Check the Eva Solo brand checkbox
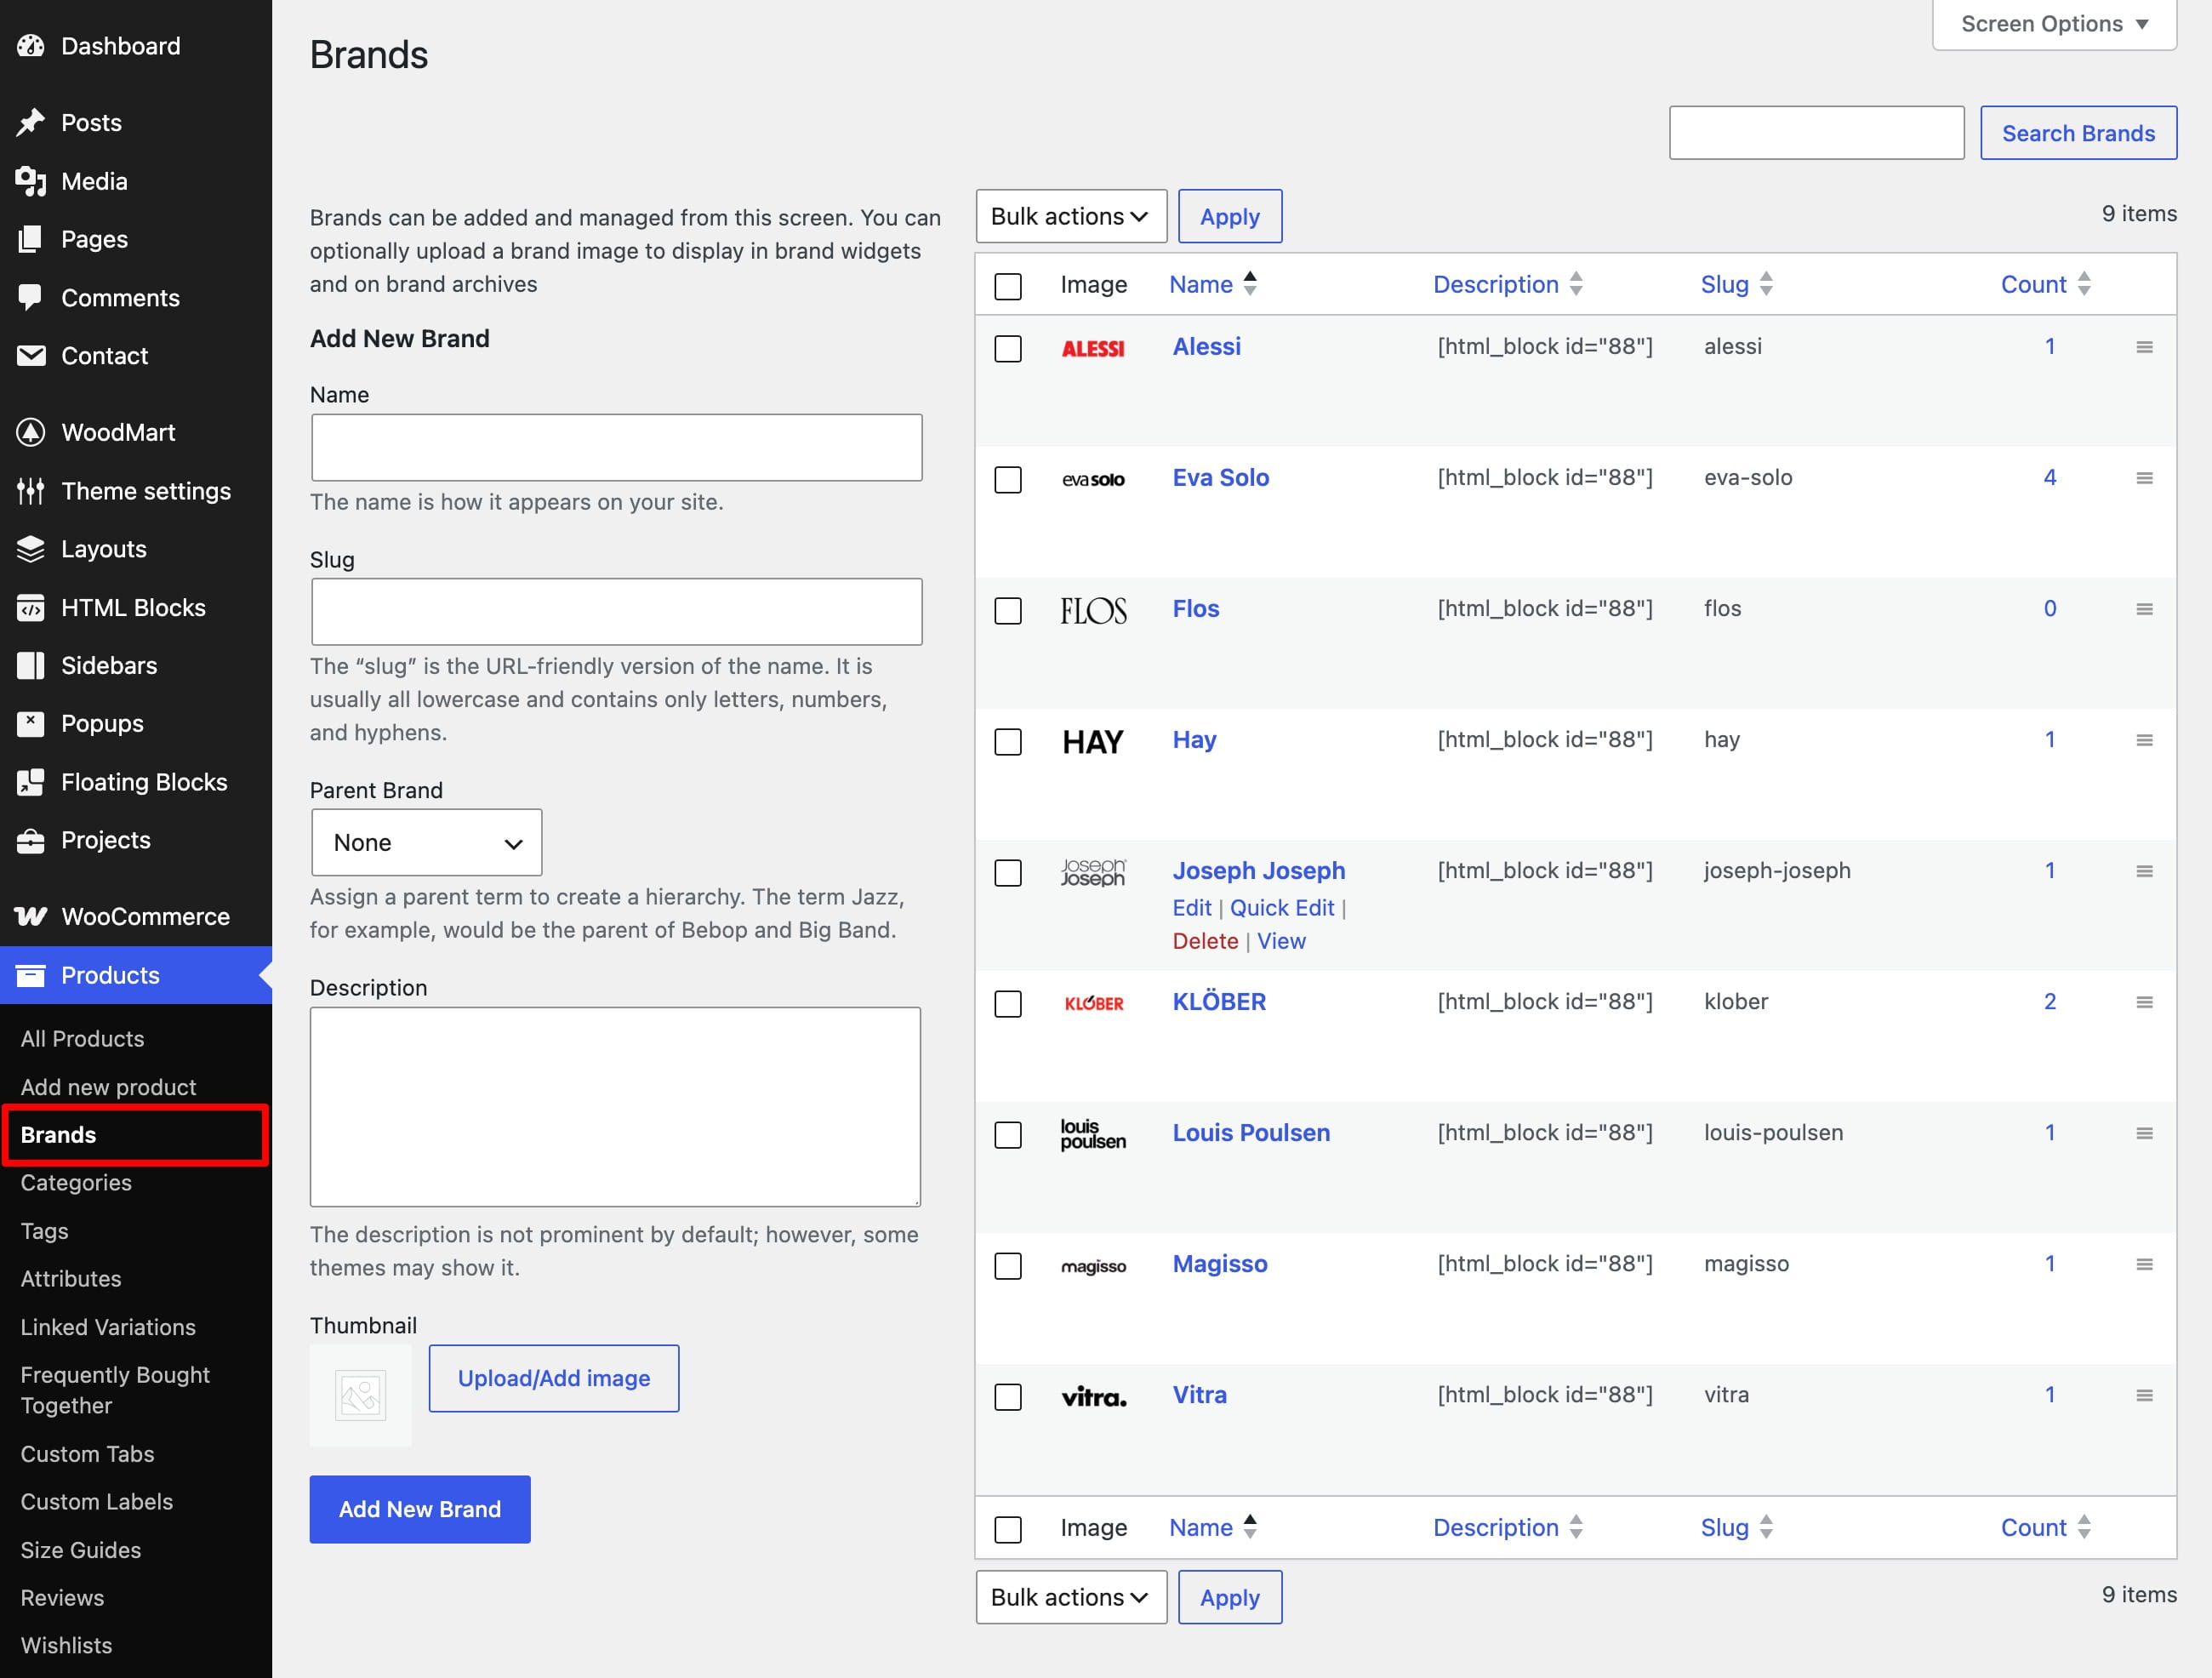The height and width of the screenshot is (1678, 2212). [x=1008, y=479]
